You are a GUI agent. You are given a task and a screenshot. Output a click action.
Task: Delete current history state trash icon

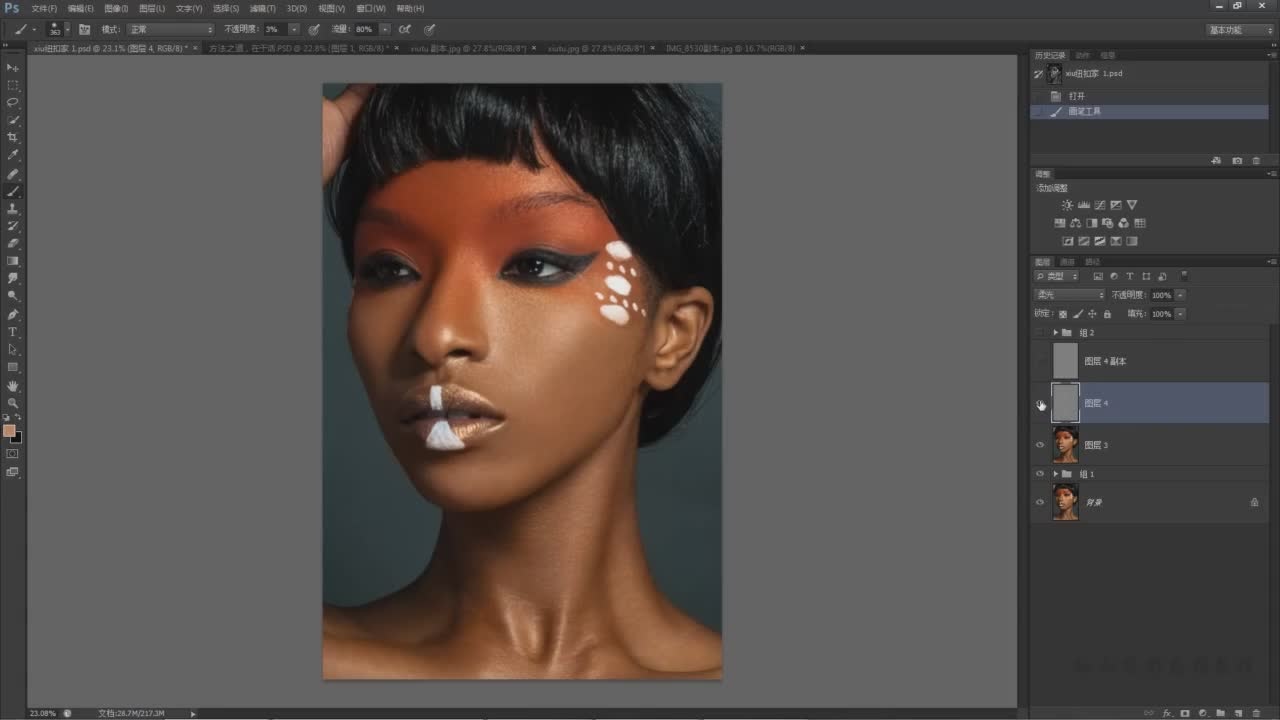tap(1257, 160)
